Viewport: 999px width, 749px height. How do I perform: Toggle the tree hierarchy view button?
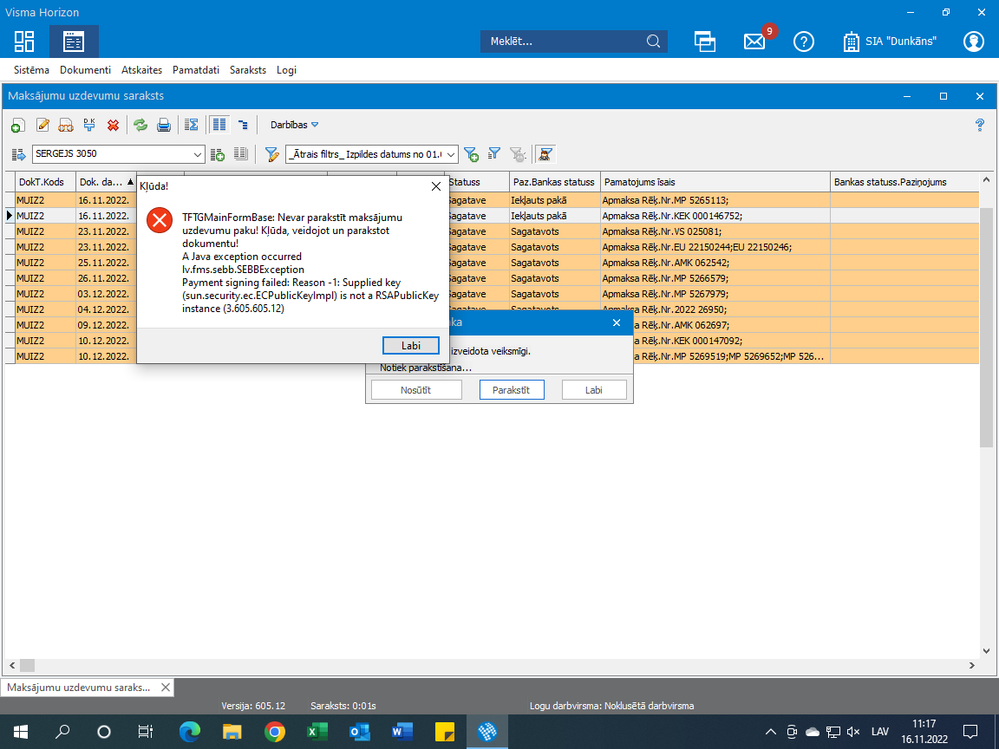[242, 125]
